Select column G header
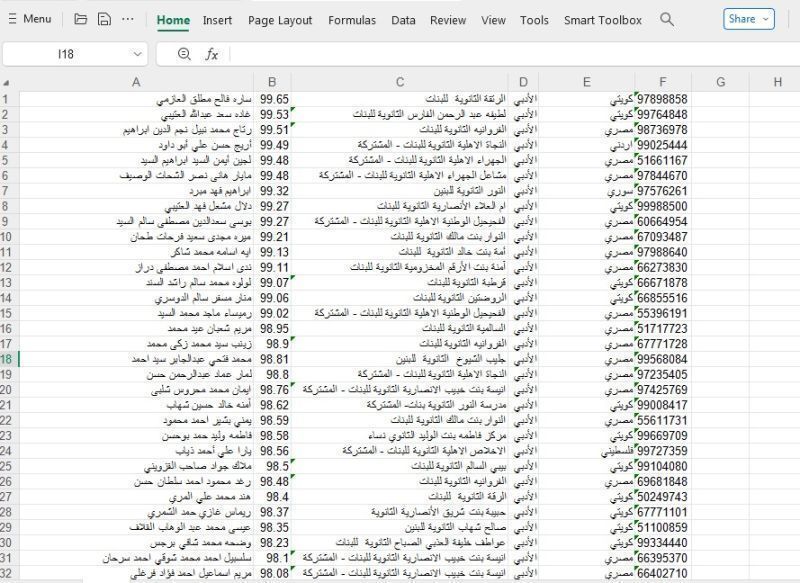 [720, 82]
